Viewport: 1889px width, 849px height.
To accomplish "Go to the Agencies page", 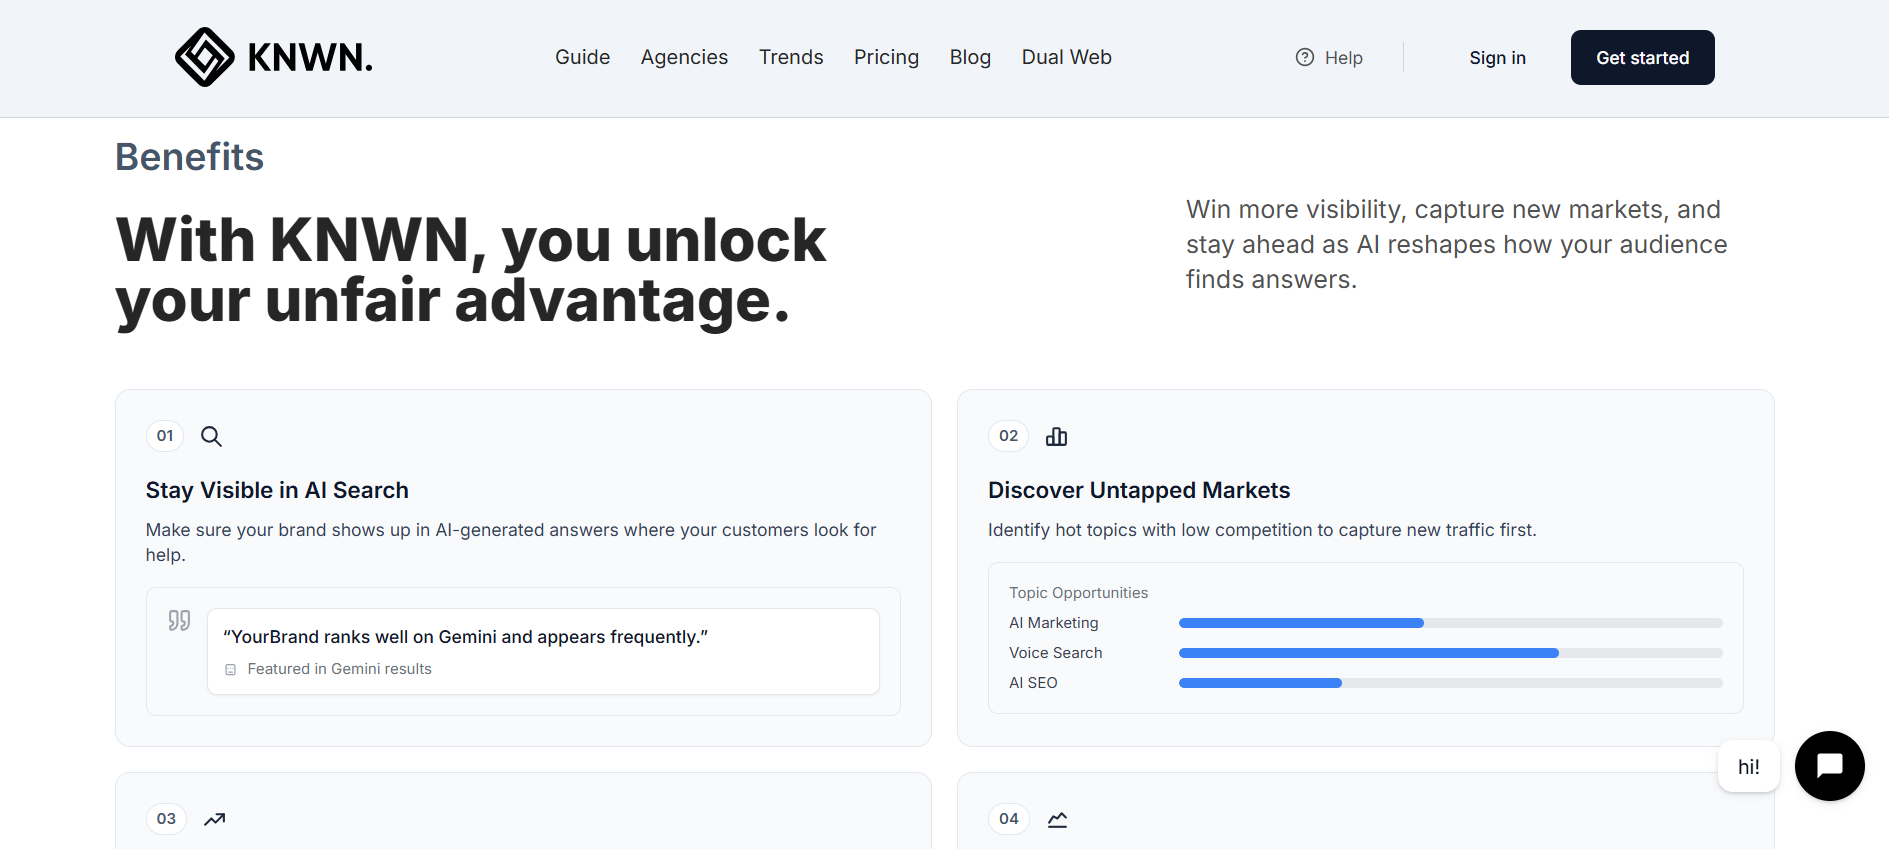I will coord(684,57).
